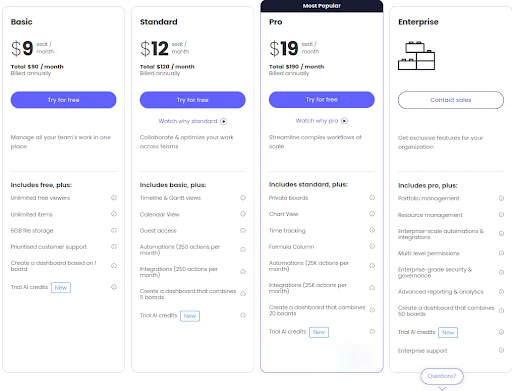View info about Enterprise support
This screenshot has height=391, width=512.
501,350
